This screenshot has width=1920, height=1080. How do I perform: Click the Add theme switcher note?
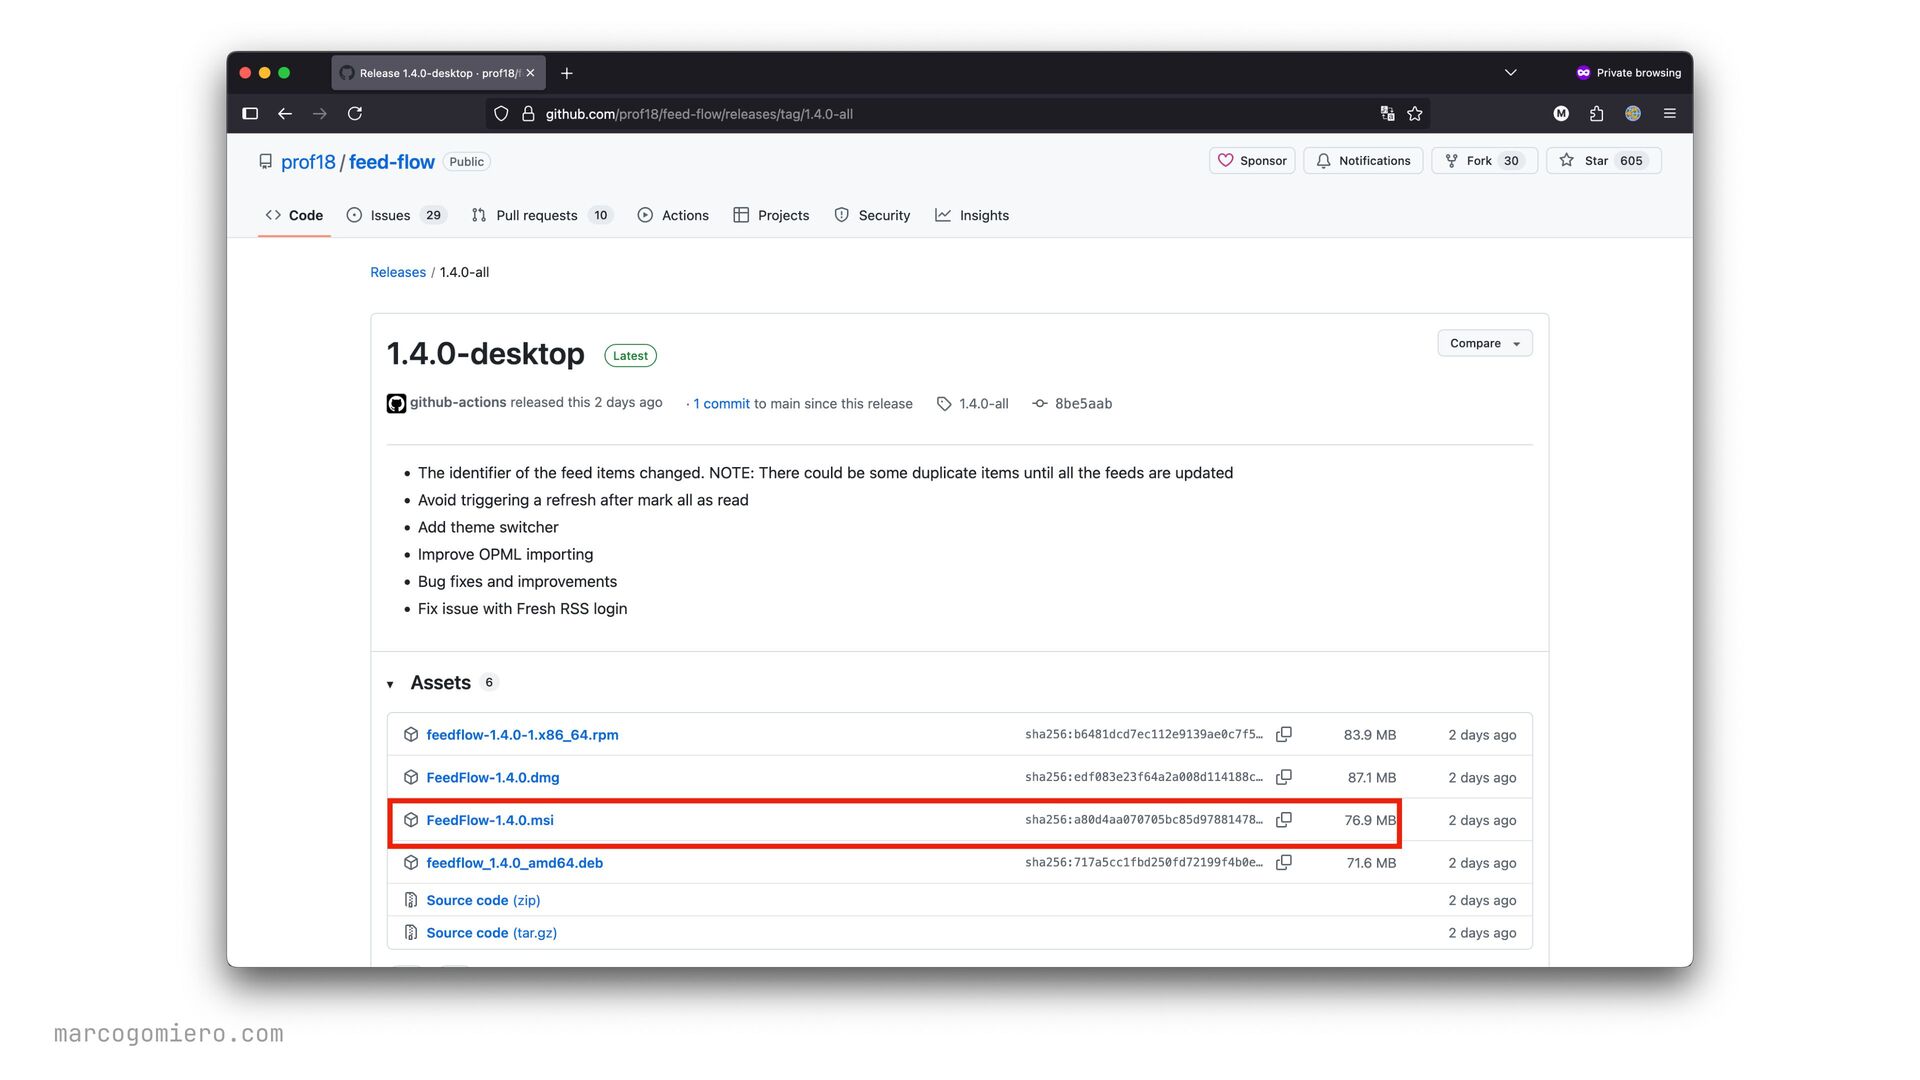[488, 527]
